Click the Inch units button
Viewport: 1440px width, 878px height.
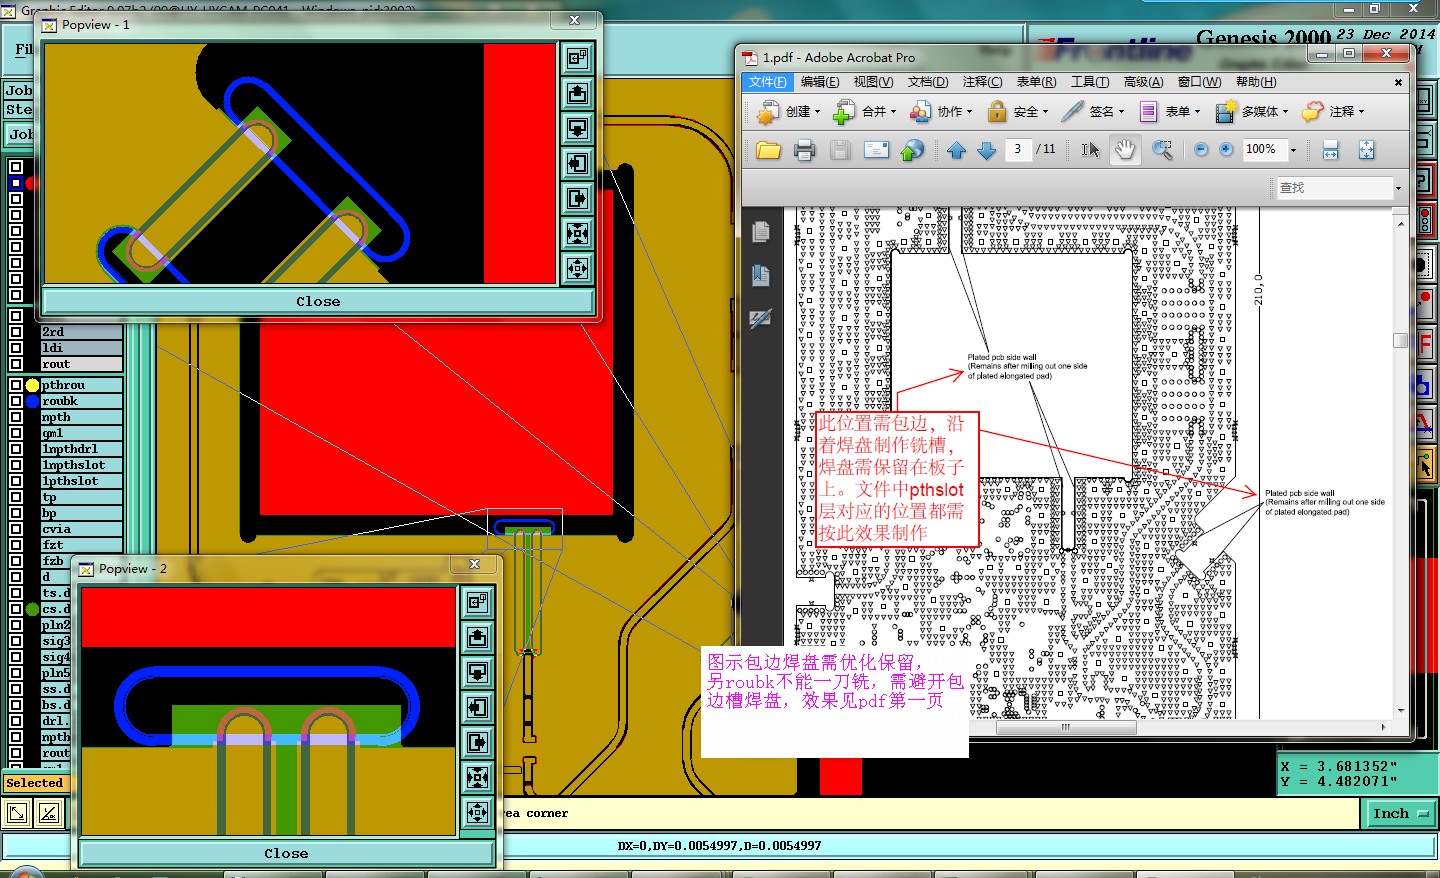coord(1400,814)
